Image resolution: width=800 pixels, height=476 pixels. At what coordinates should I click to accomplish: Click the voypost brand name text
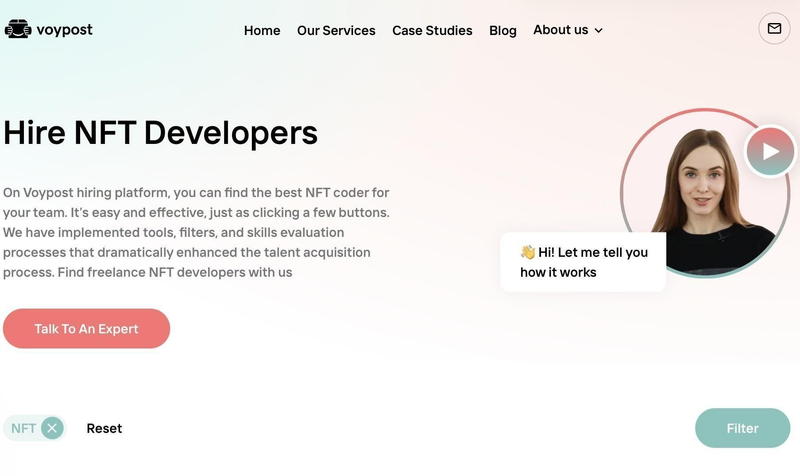click(x=64, y=30)
